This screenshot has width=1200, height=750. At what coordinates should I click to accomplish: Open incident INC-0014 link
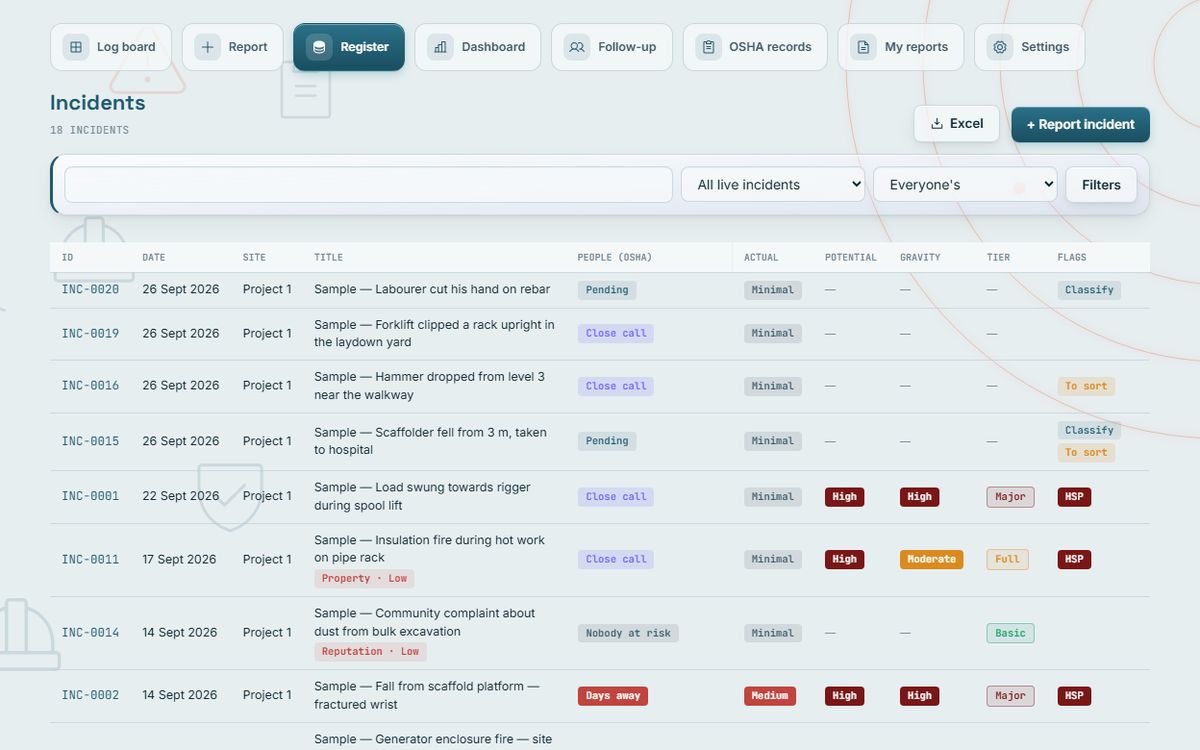click(90, 633)
